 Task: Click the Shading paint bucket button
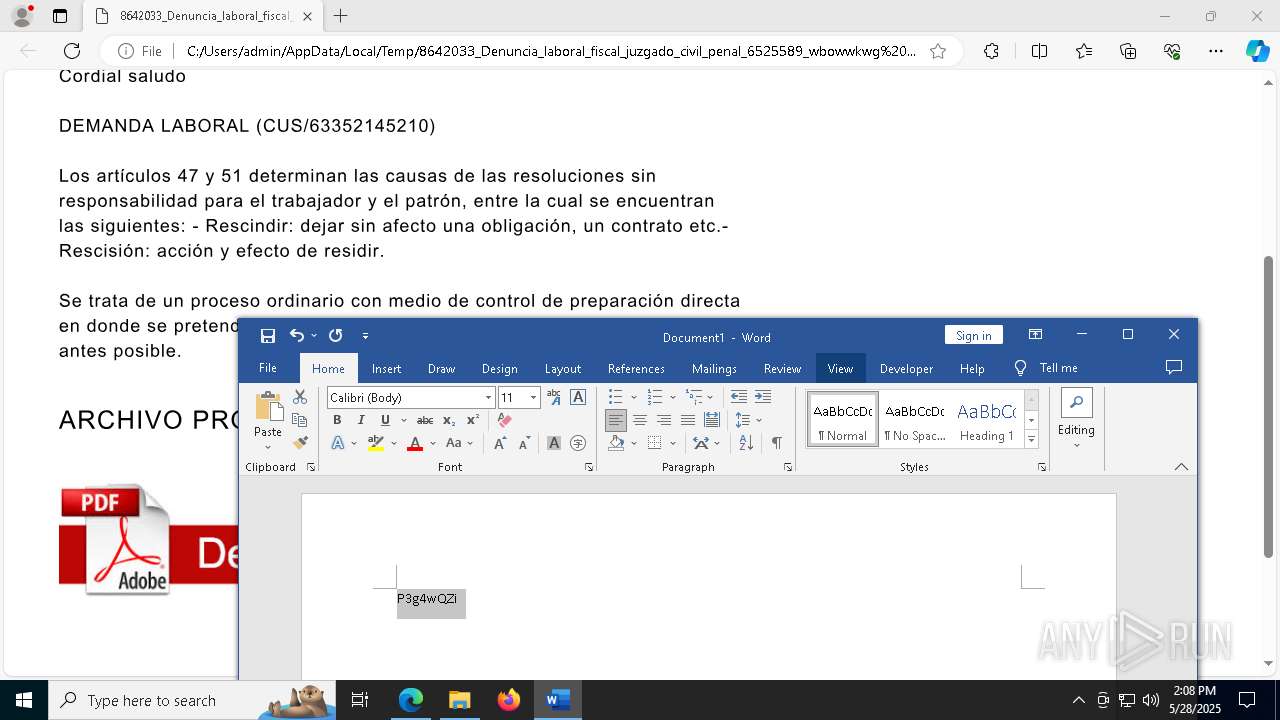click(616, 443)
